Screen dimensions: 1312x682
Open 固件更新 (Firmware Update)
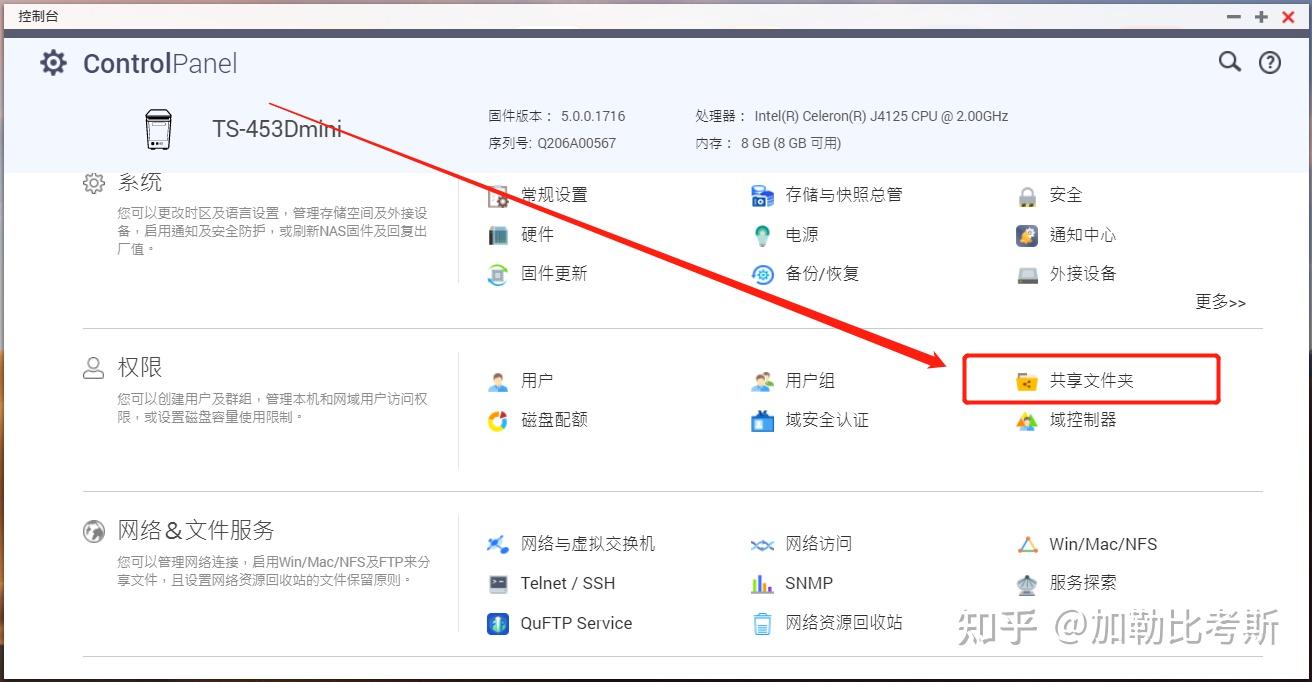[554, 274]
